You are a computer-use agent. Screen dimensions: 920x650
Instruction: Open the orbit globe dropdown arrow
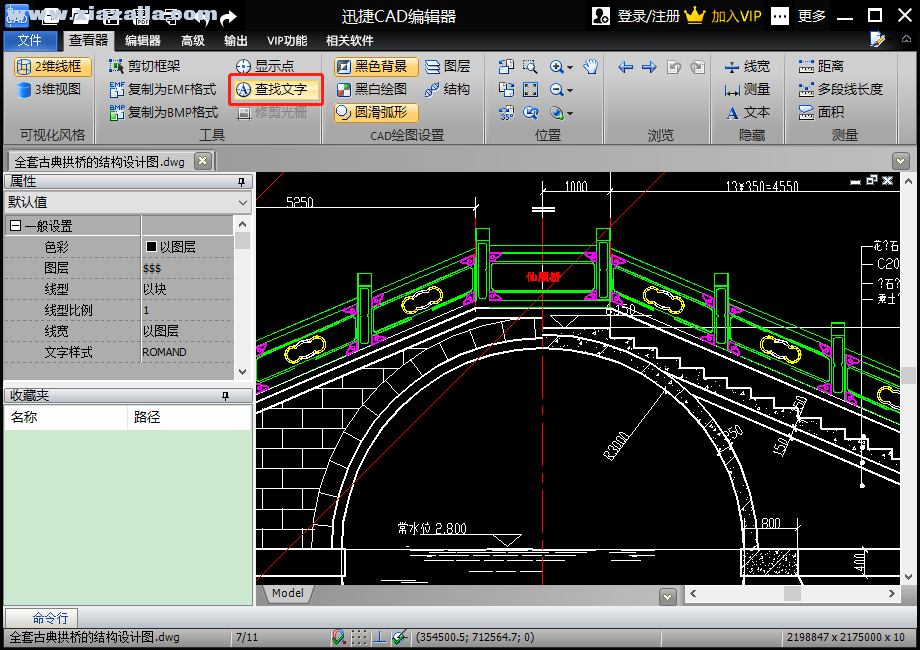(x=570, y=113)
